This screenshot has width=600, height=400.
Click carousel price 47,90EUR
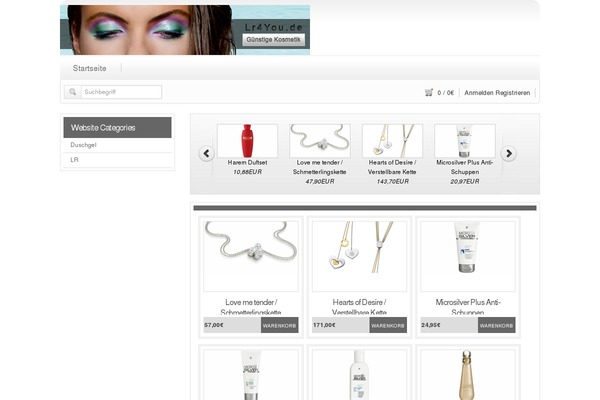click(x=320, y=181)
